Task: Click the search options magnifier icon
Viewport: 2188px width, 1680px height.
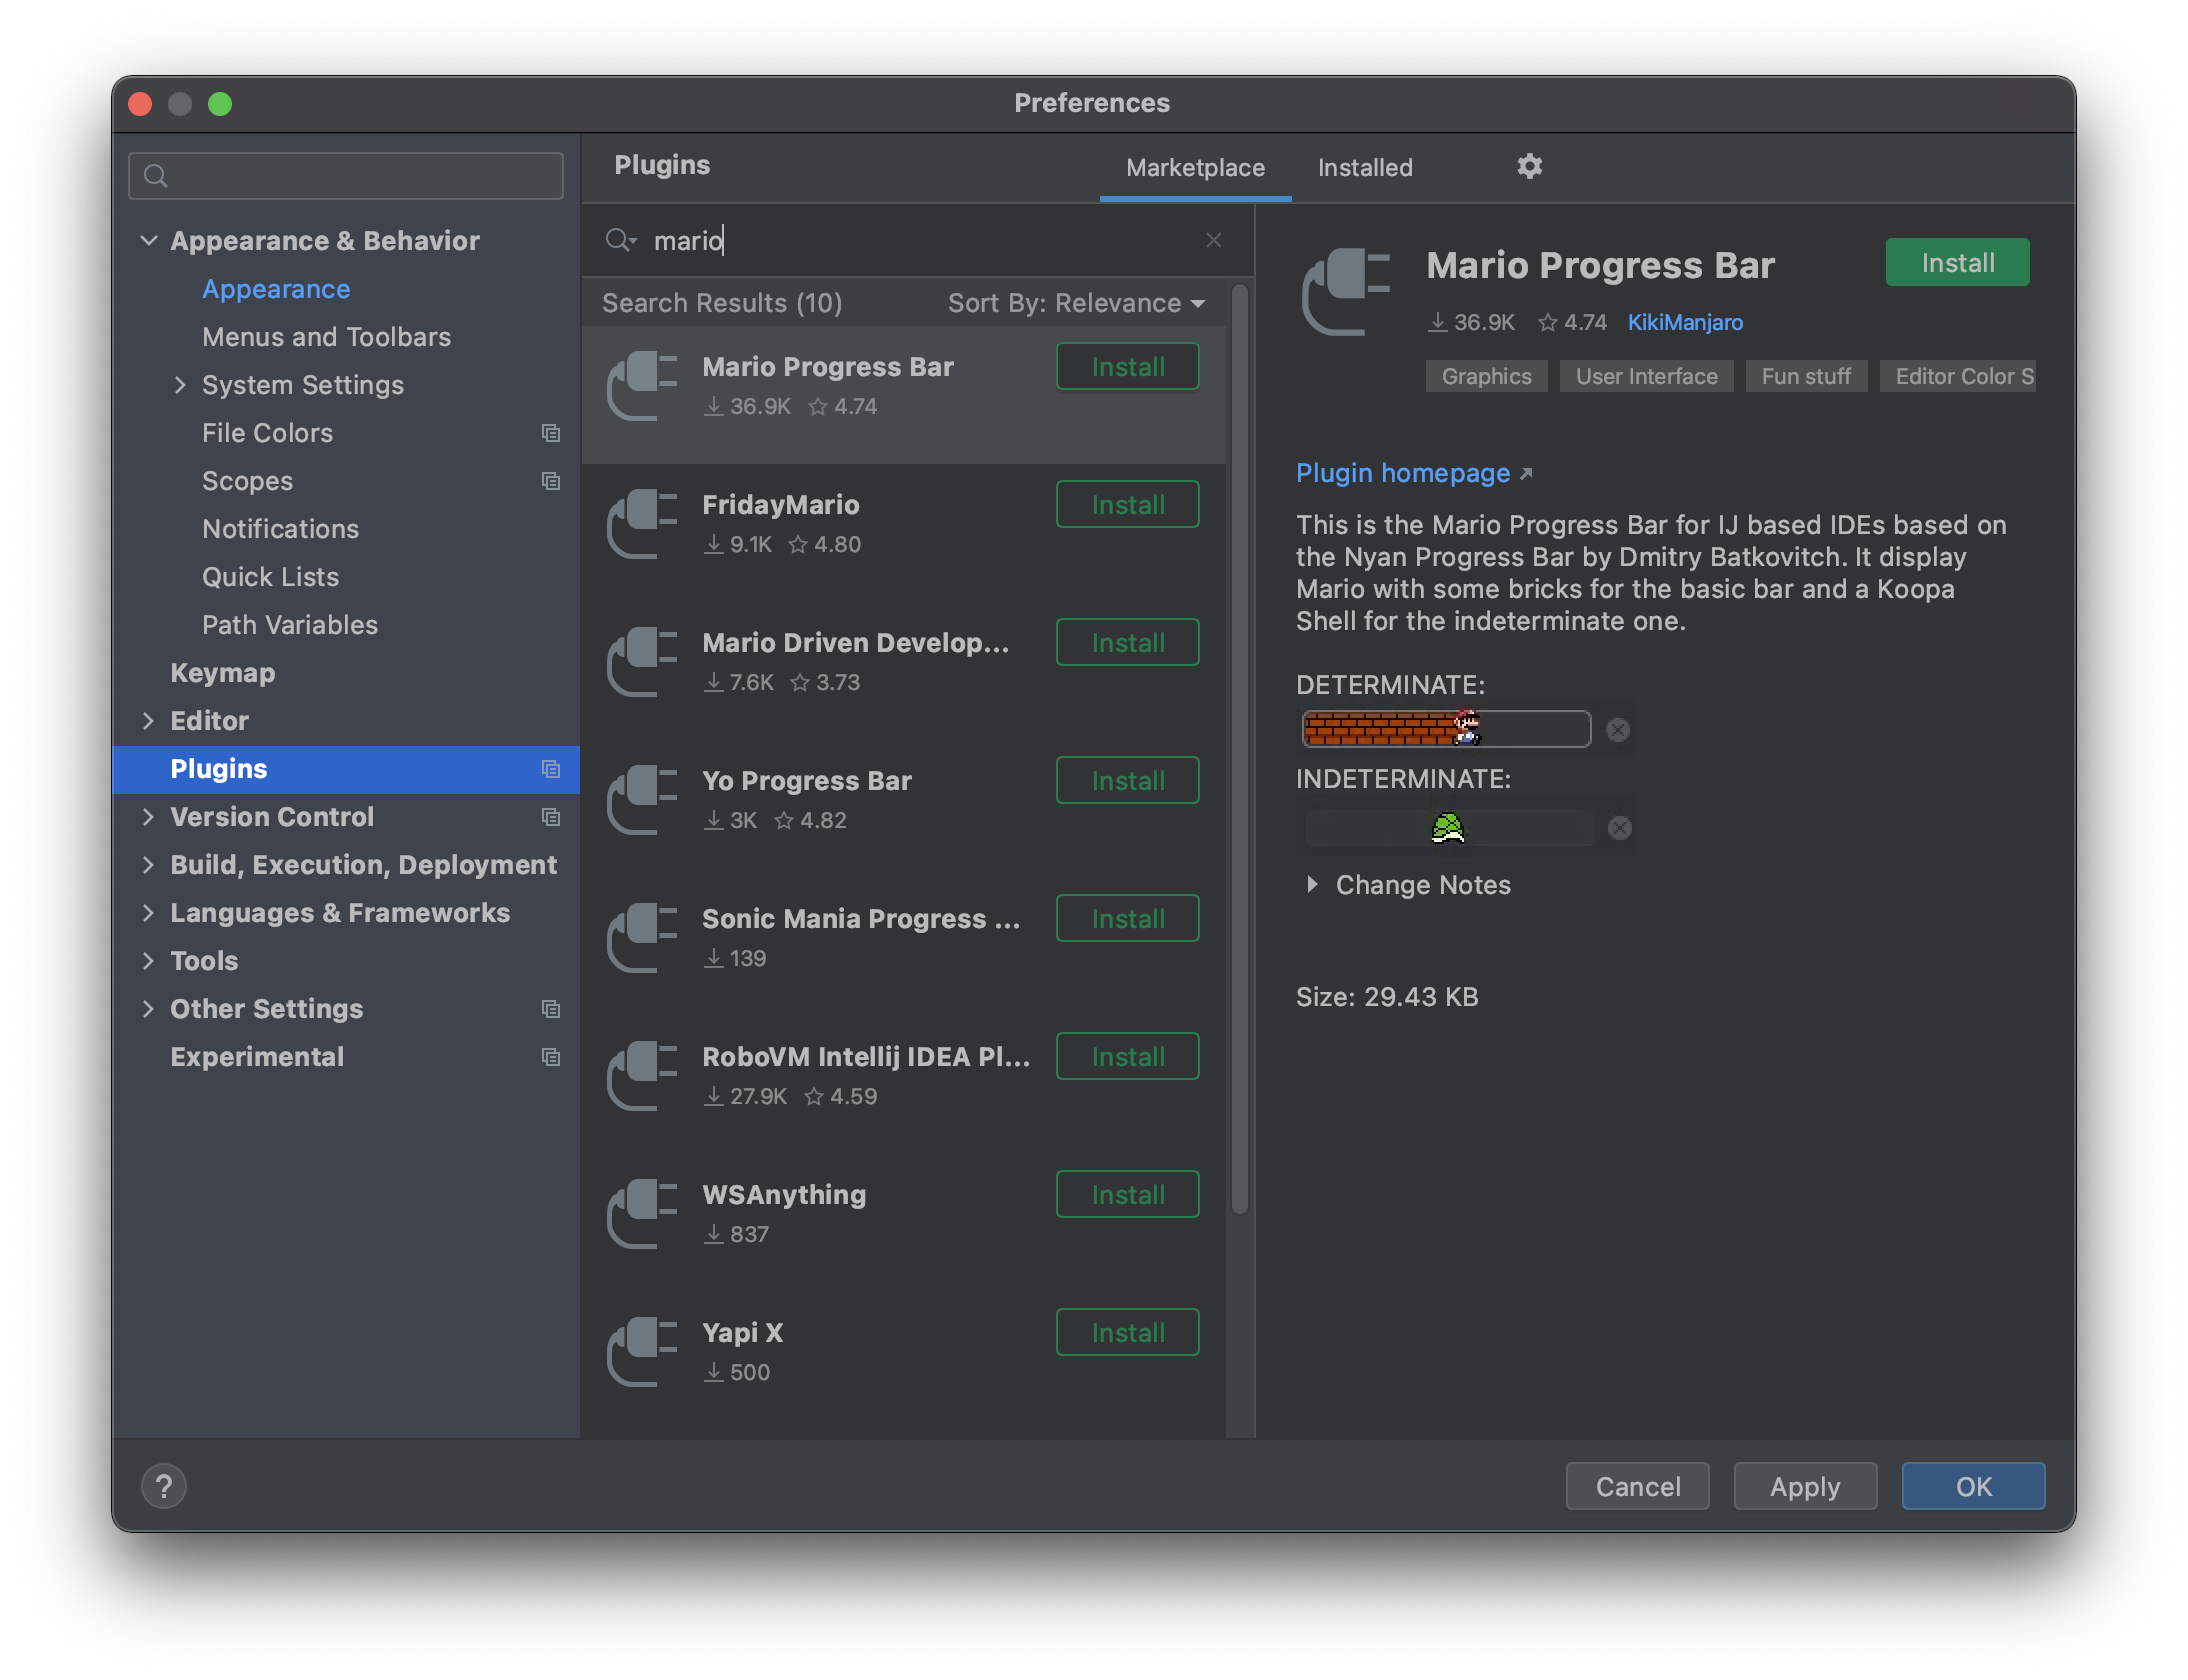Action: (x=620, y=240)
